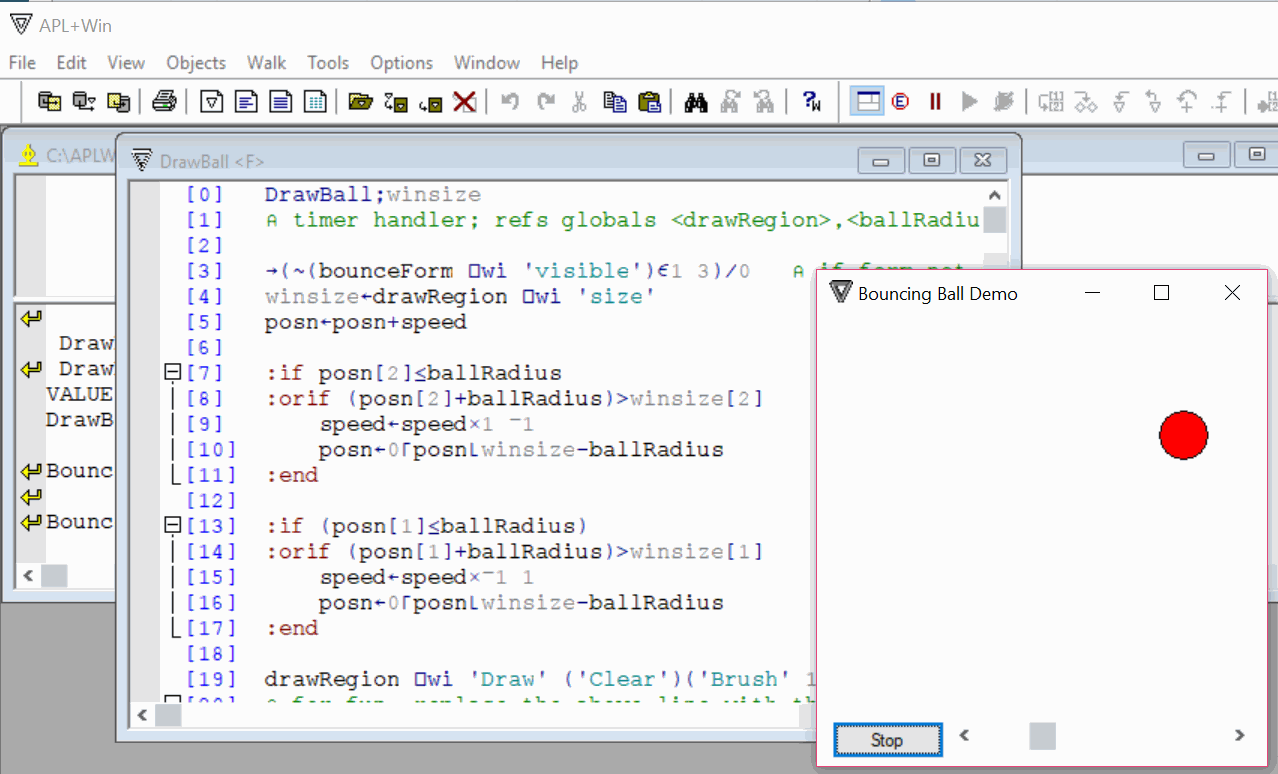Click the red bouncing ball

(1184, 435)
